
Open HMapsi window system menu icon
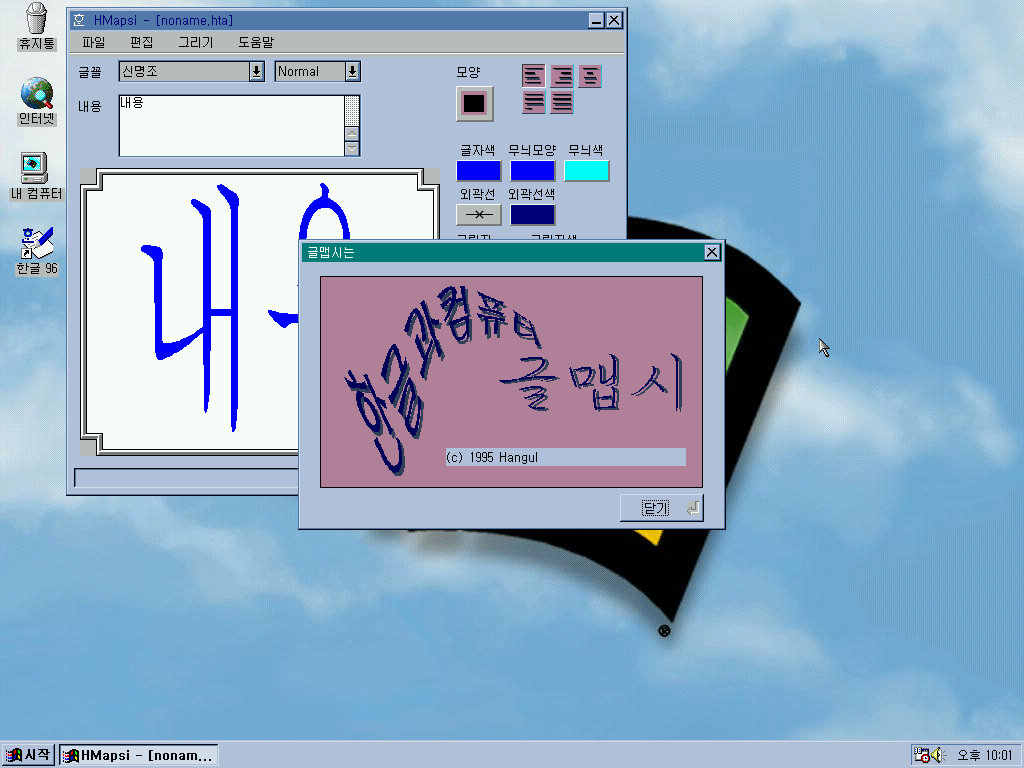point(79,20)
